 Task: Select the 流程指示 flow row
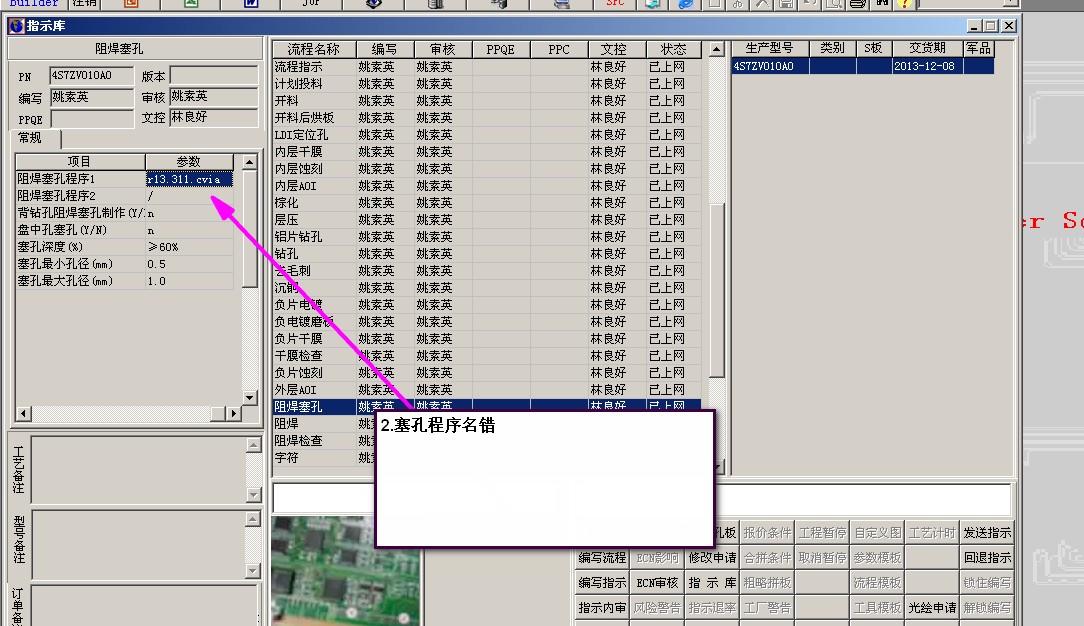coord(487,67)
